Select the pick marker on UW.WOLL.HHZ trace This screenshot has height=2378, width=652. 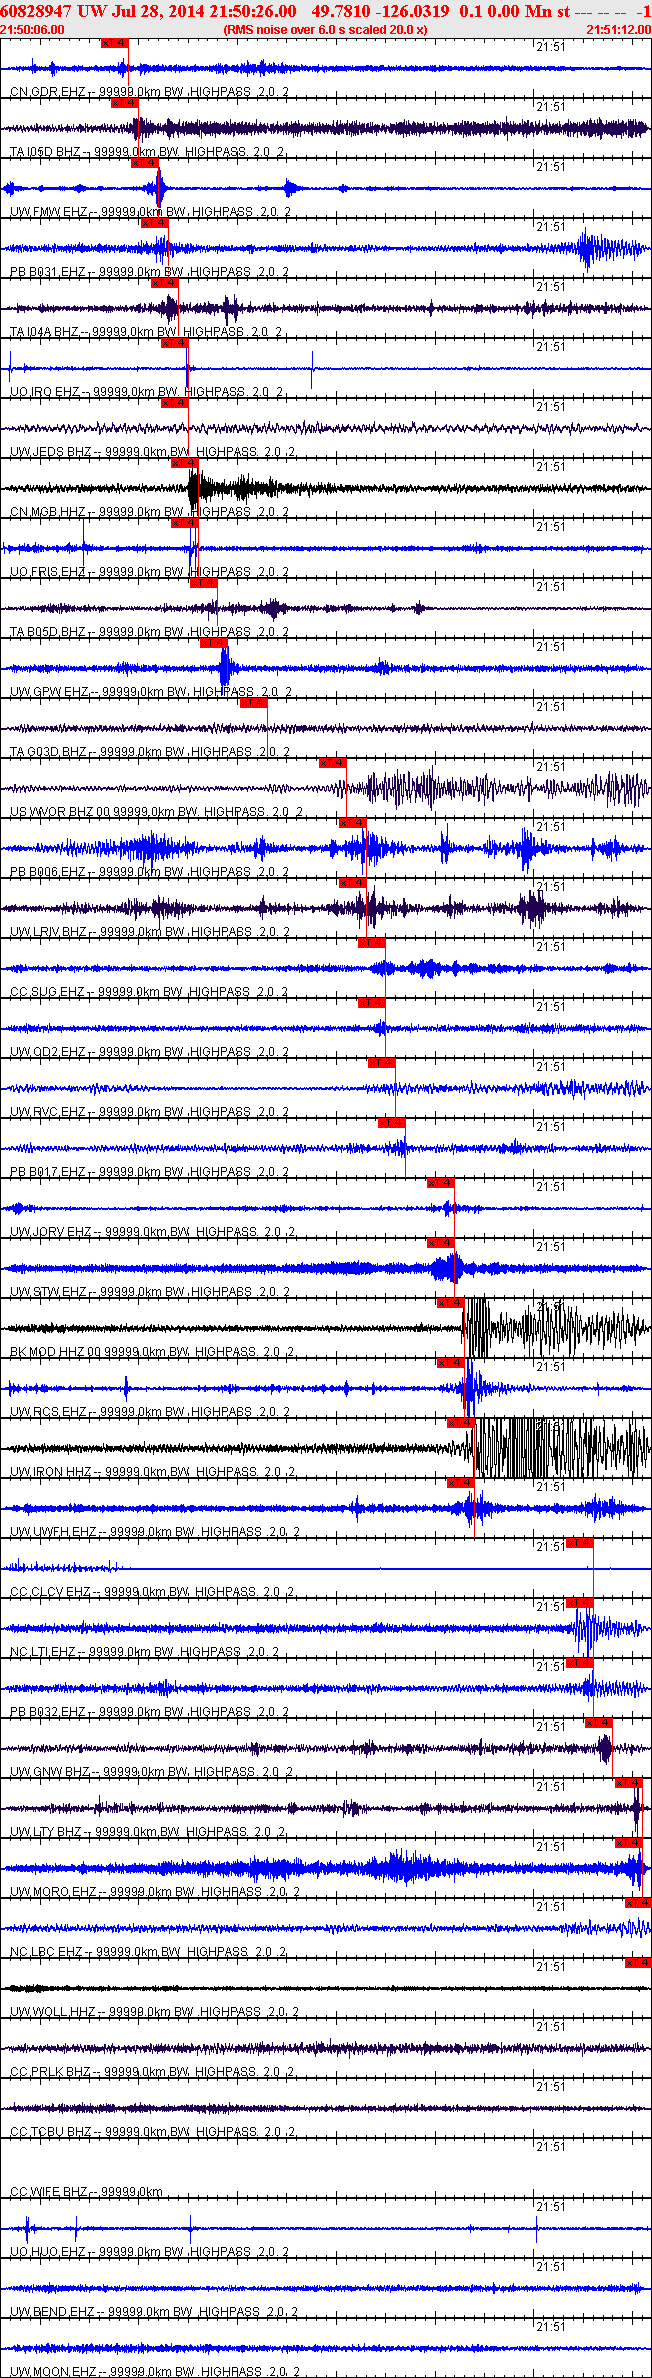pyautogui.click(x=638, y=1963)
